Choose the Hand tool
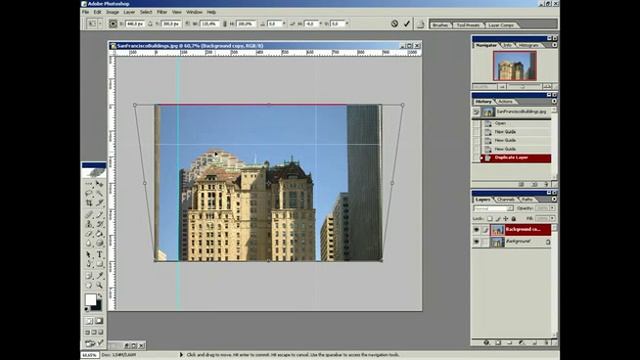Viewport: 640px width, 360px height. pos(89,285)
